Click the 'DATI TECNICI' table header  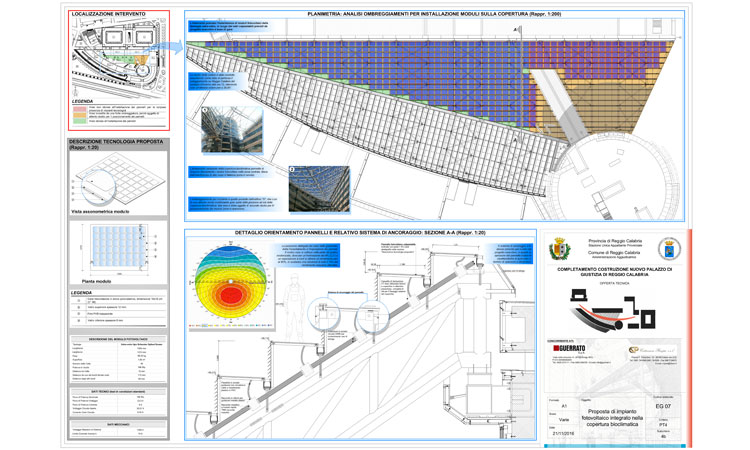(x=119, y=392)
